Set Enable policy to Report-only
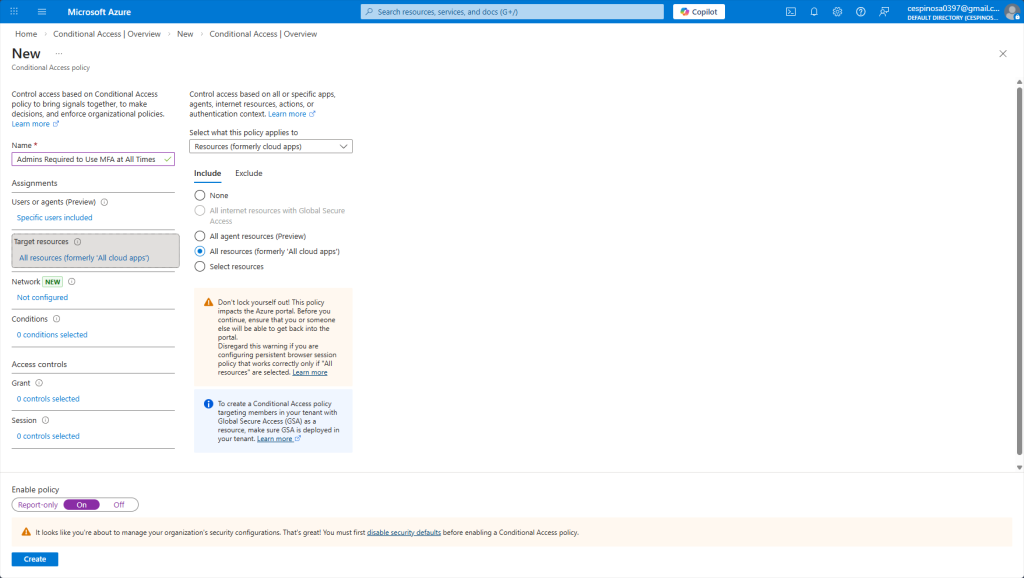 pos(38,505)
